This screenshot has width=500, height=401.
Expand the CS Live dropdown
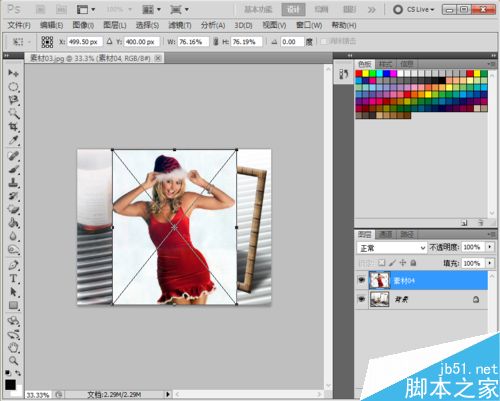[413, 9]
